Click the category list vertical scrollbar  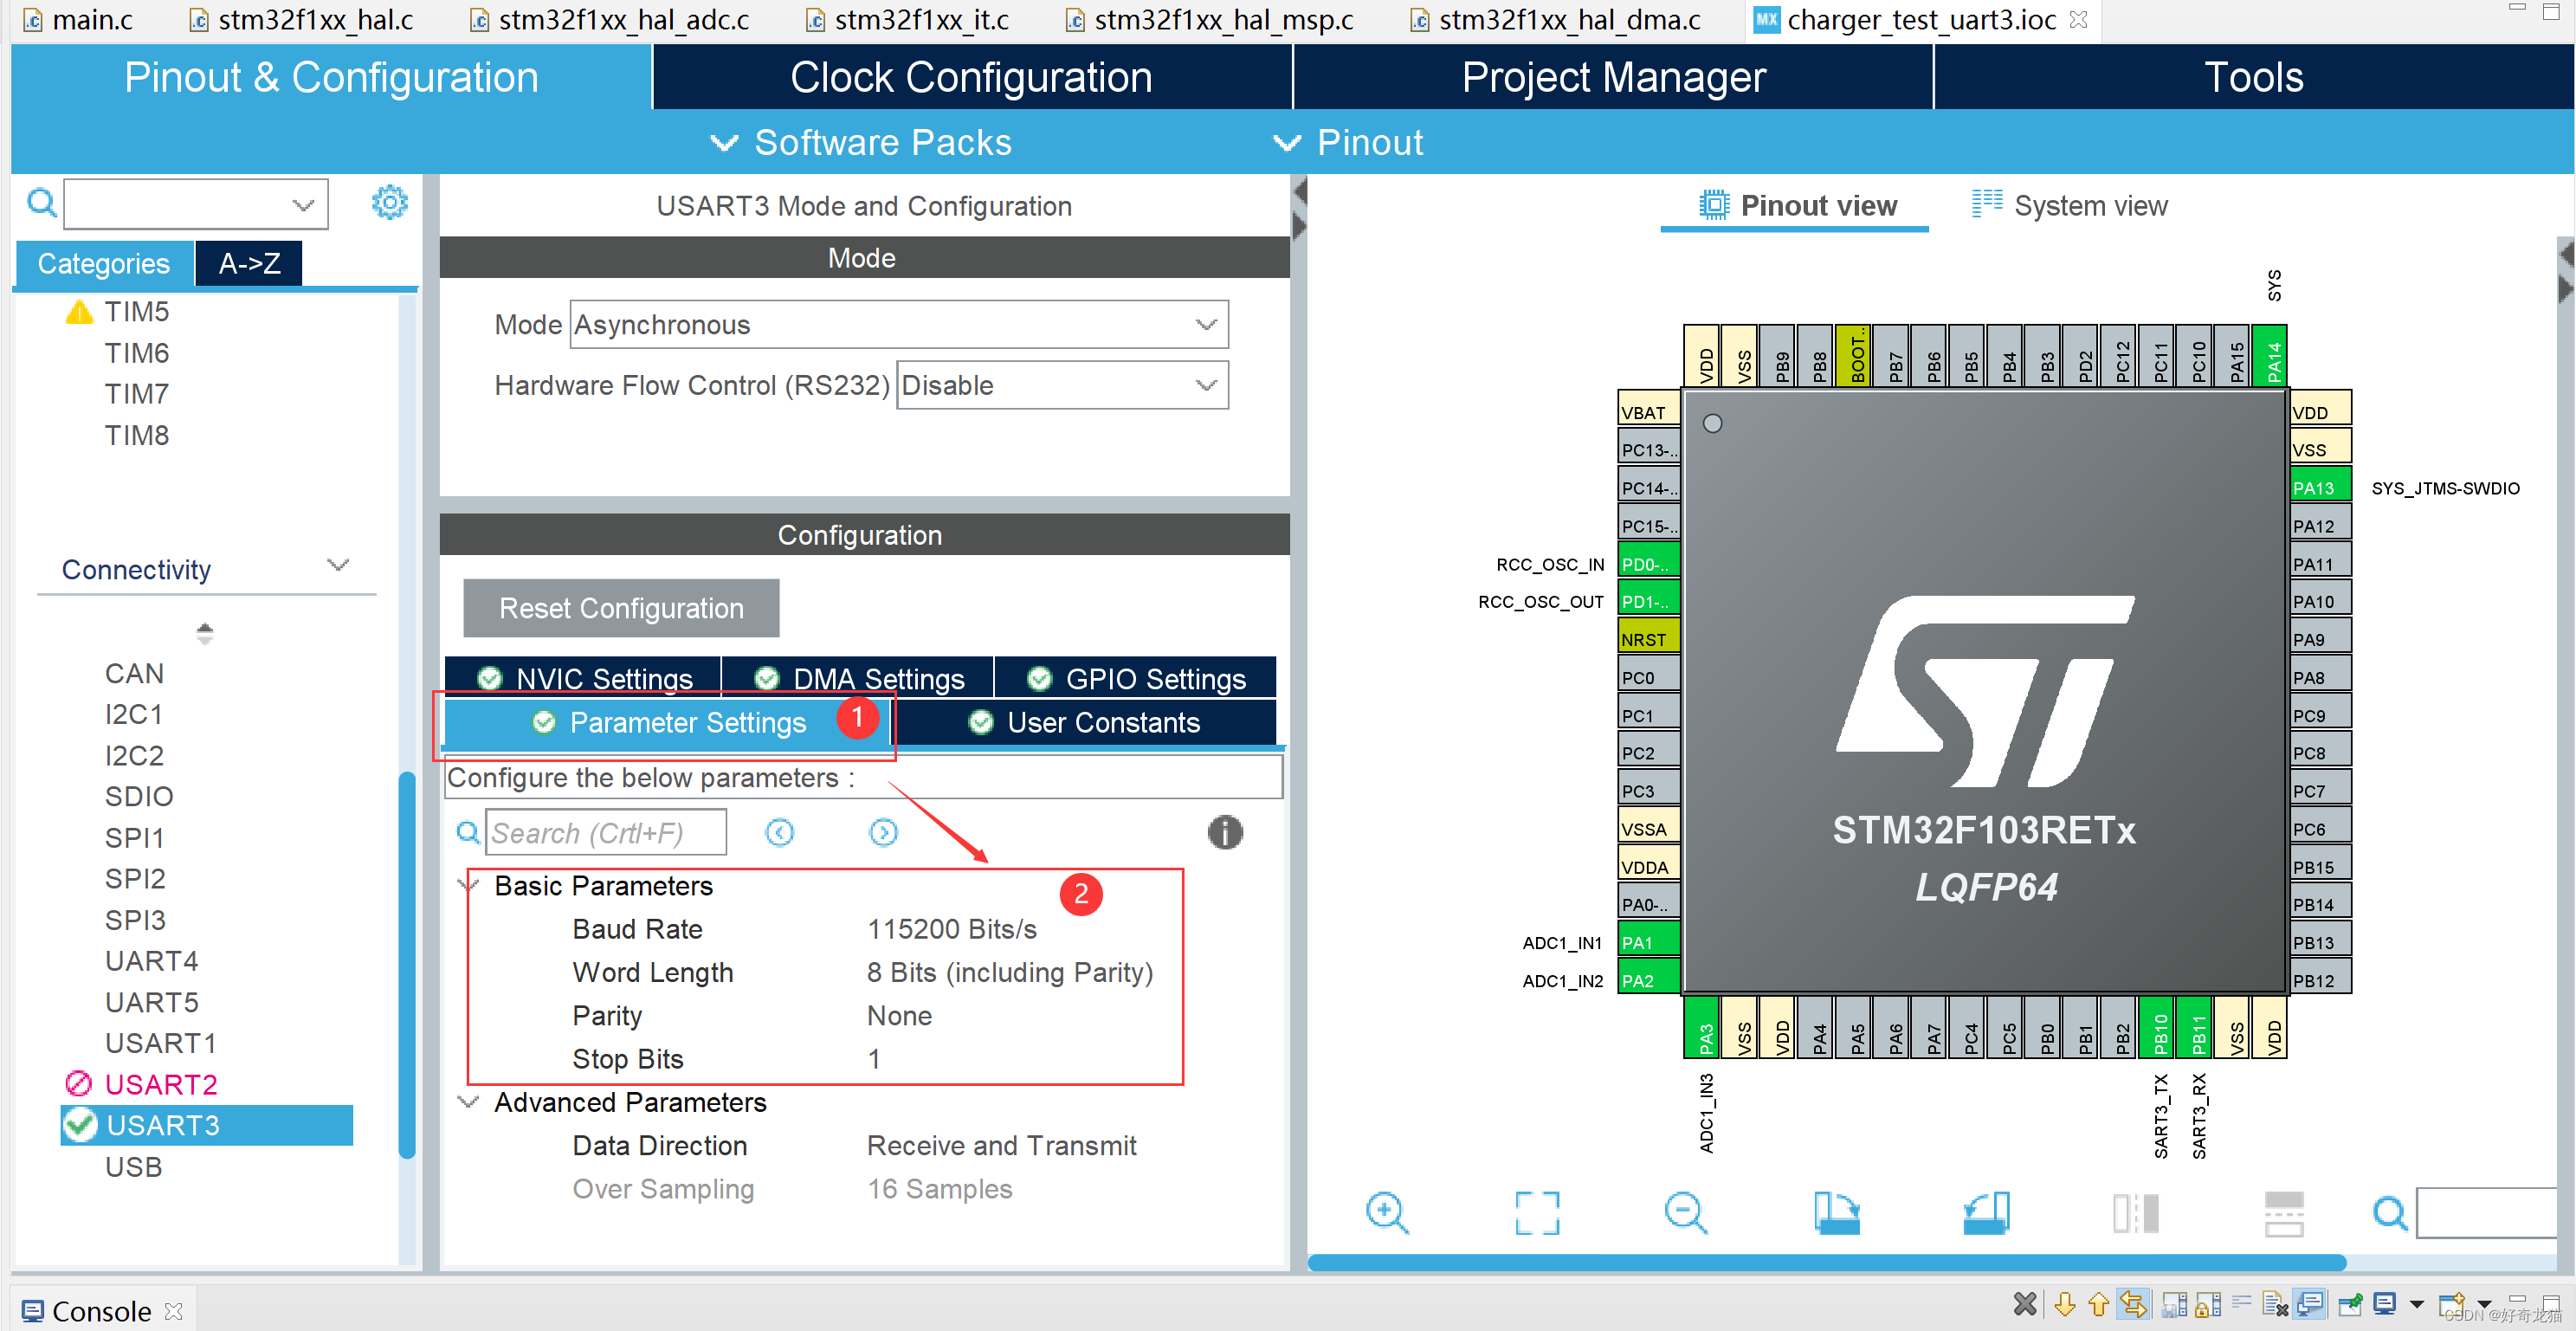point(406,965)
